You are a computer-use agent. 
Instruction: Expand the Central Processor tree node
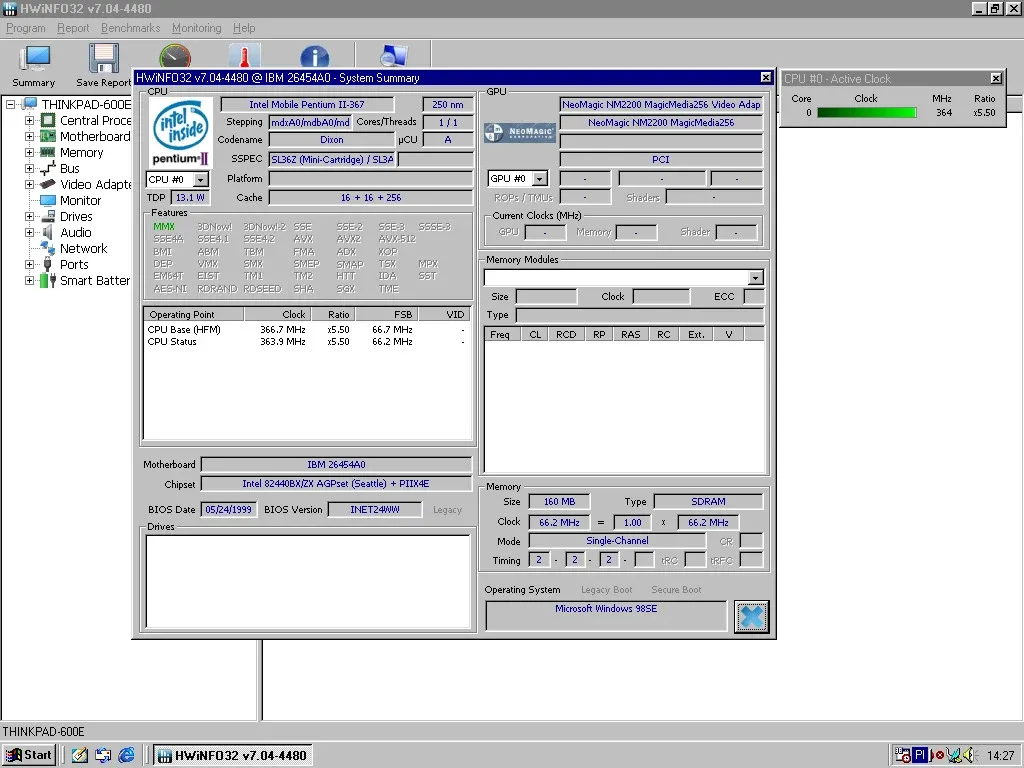click(29, 120)
